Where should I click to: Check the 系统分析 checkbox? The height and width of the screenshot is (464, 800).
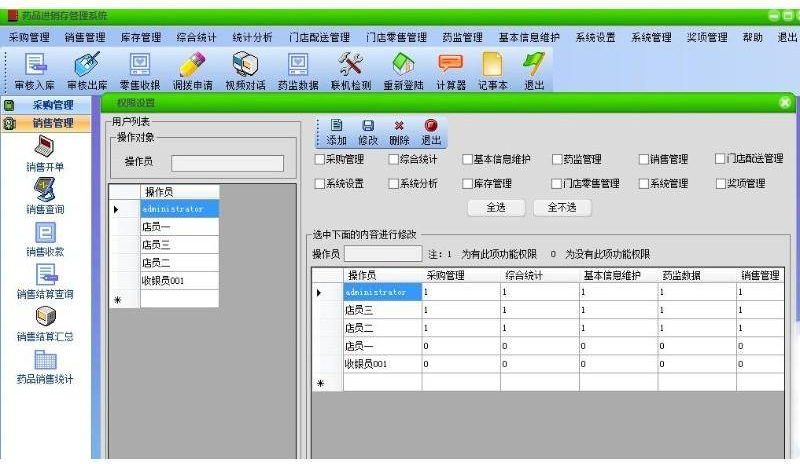[393, 183]
